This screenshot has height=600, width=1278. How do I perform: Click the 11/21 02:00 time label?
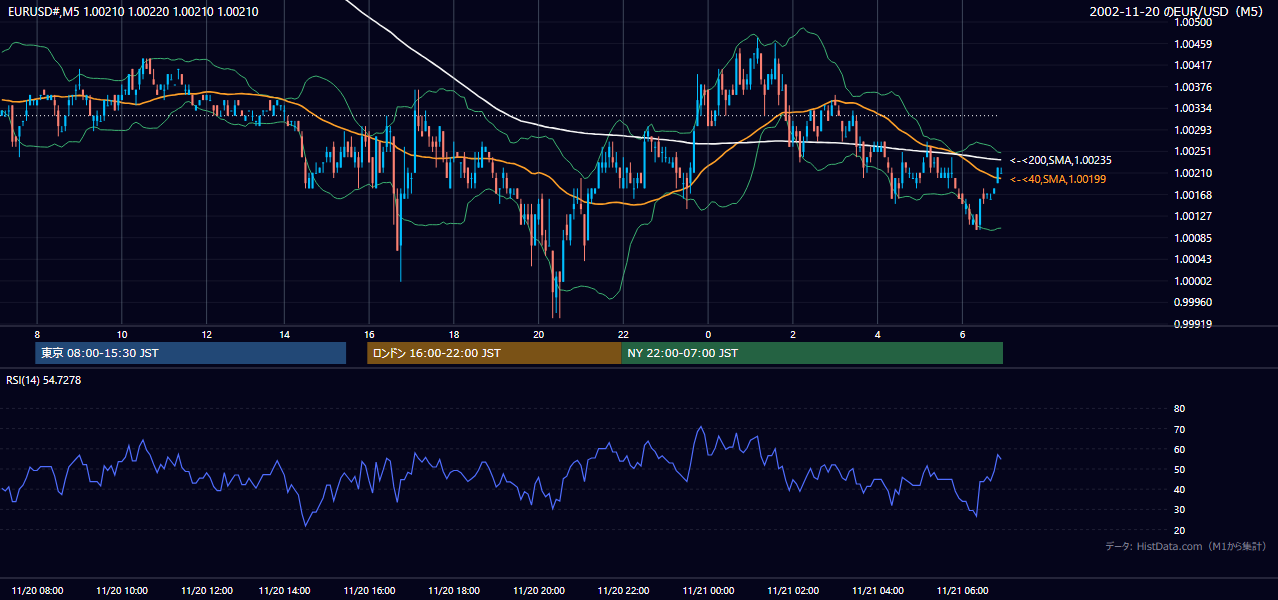click(x=793, y=591)
